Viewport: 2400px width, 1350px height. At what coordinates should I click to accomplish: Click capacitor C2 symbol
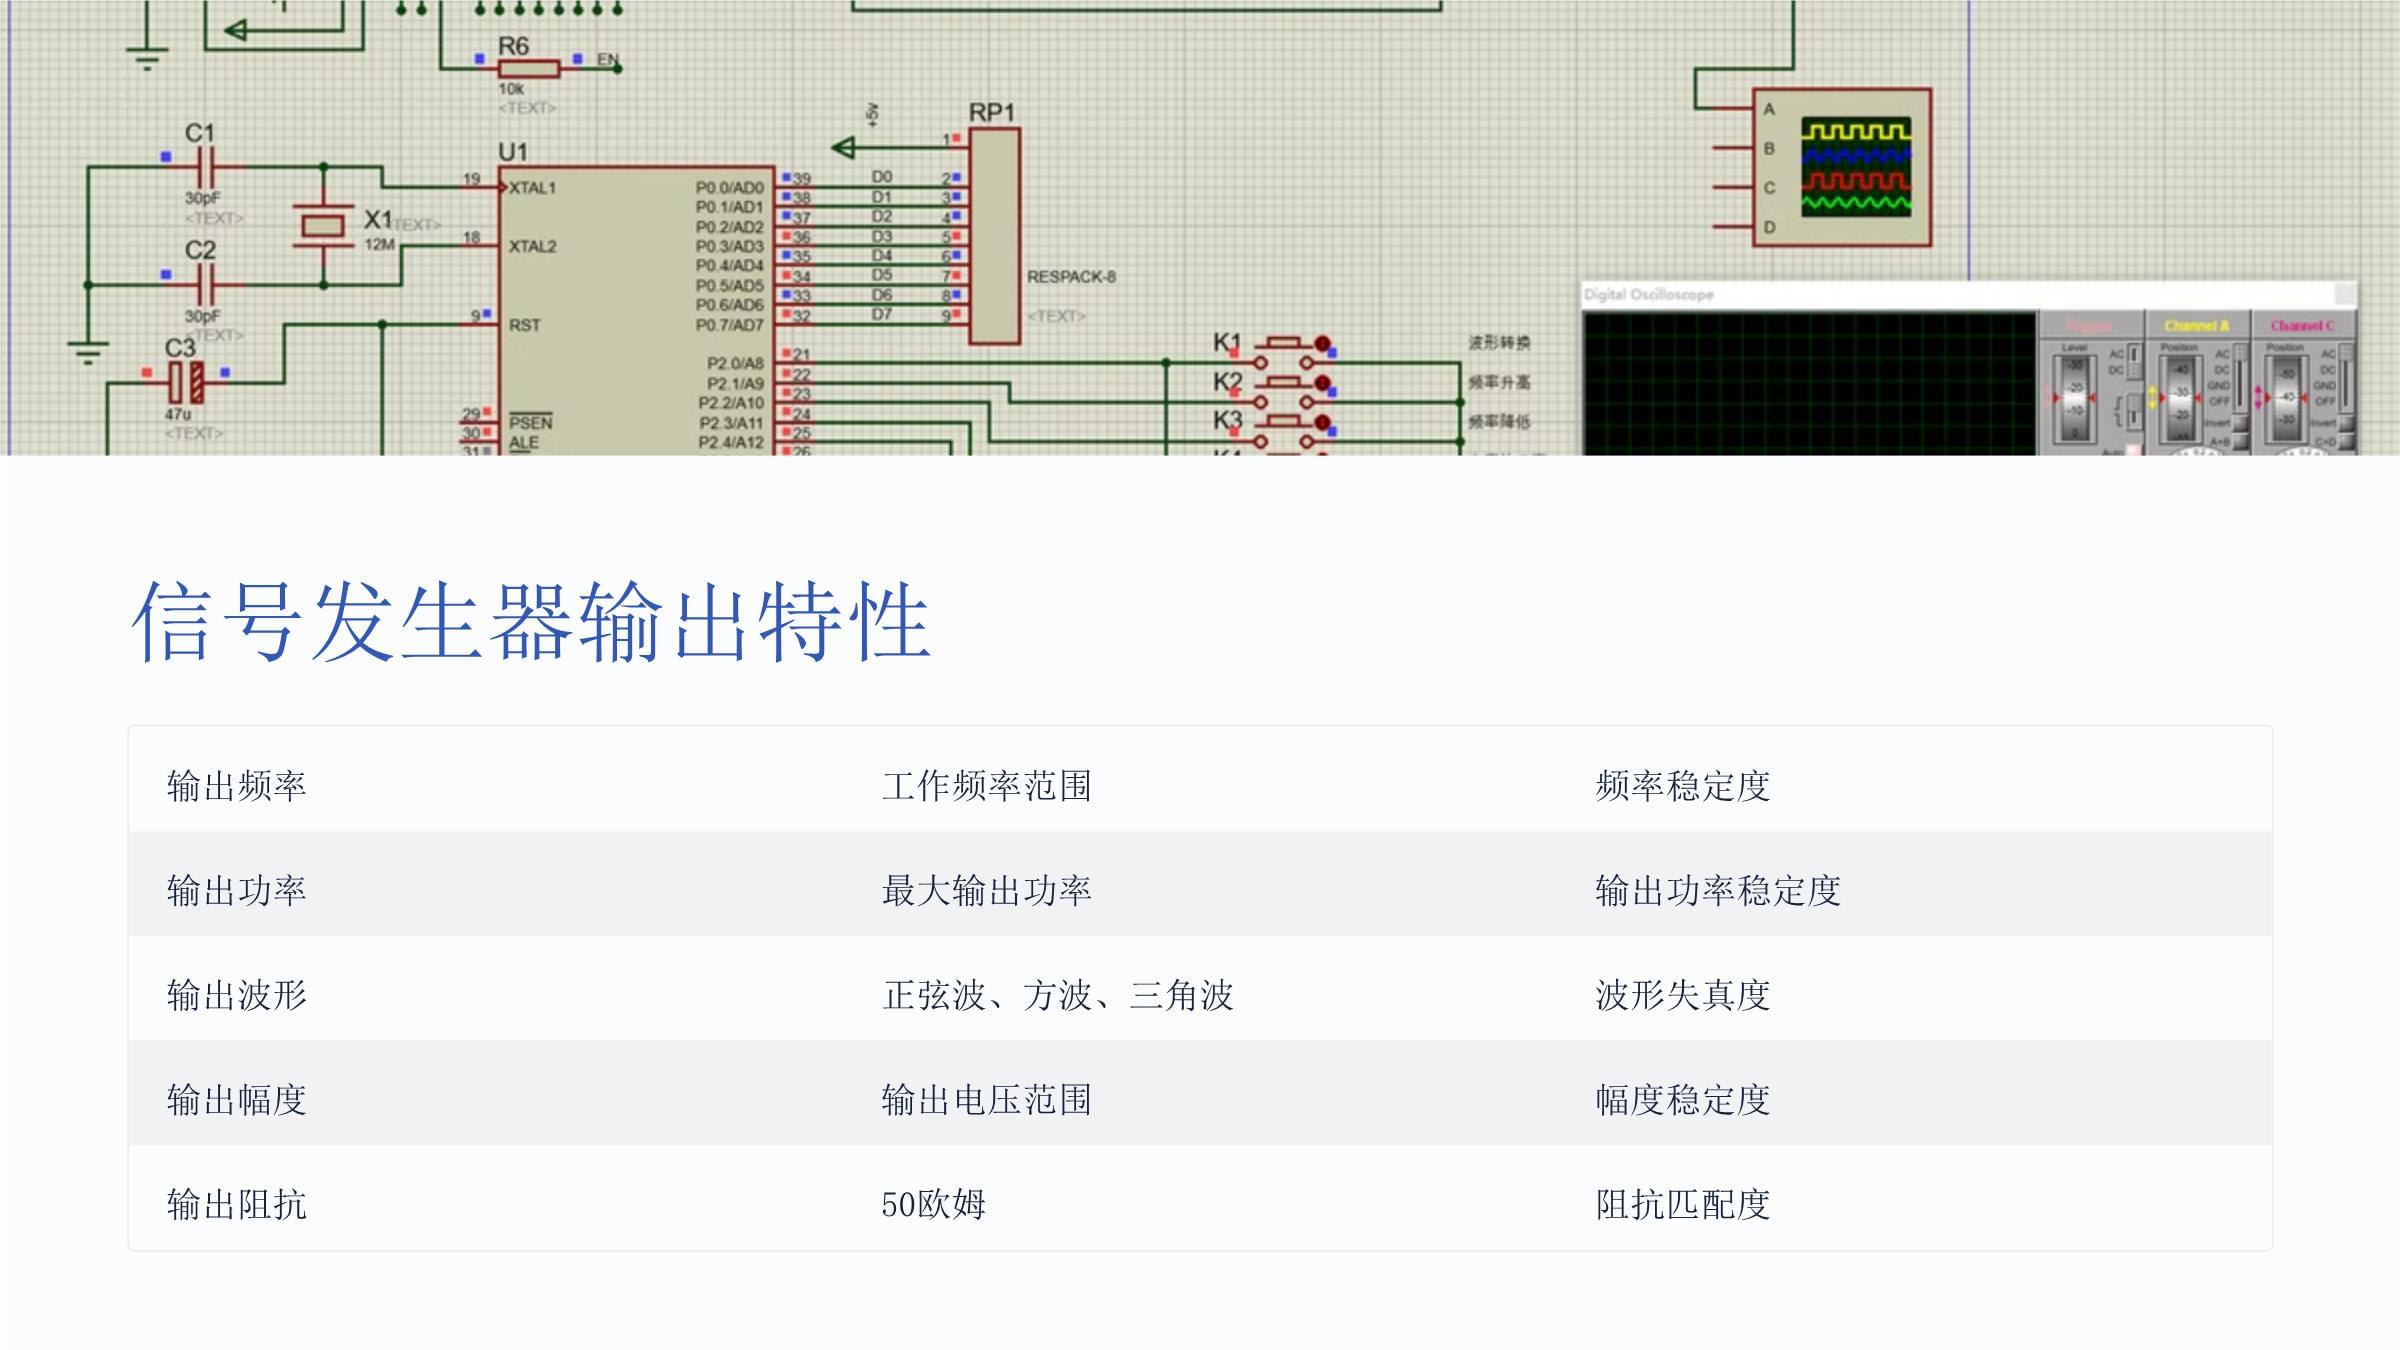pos(206,284)
